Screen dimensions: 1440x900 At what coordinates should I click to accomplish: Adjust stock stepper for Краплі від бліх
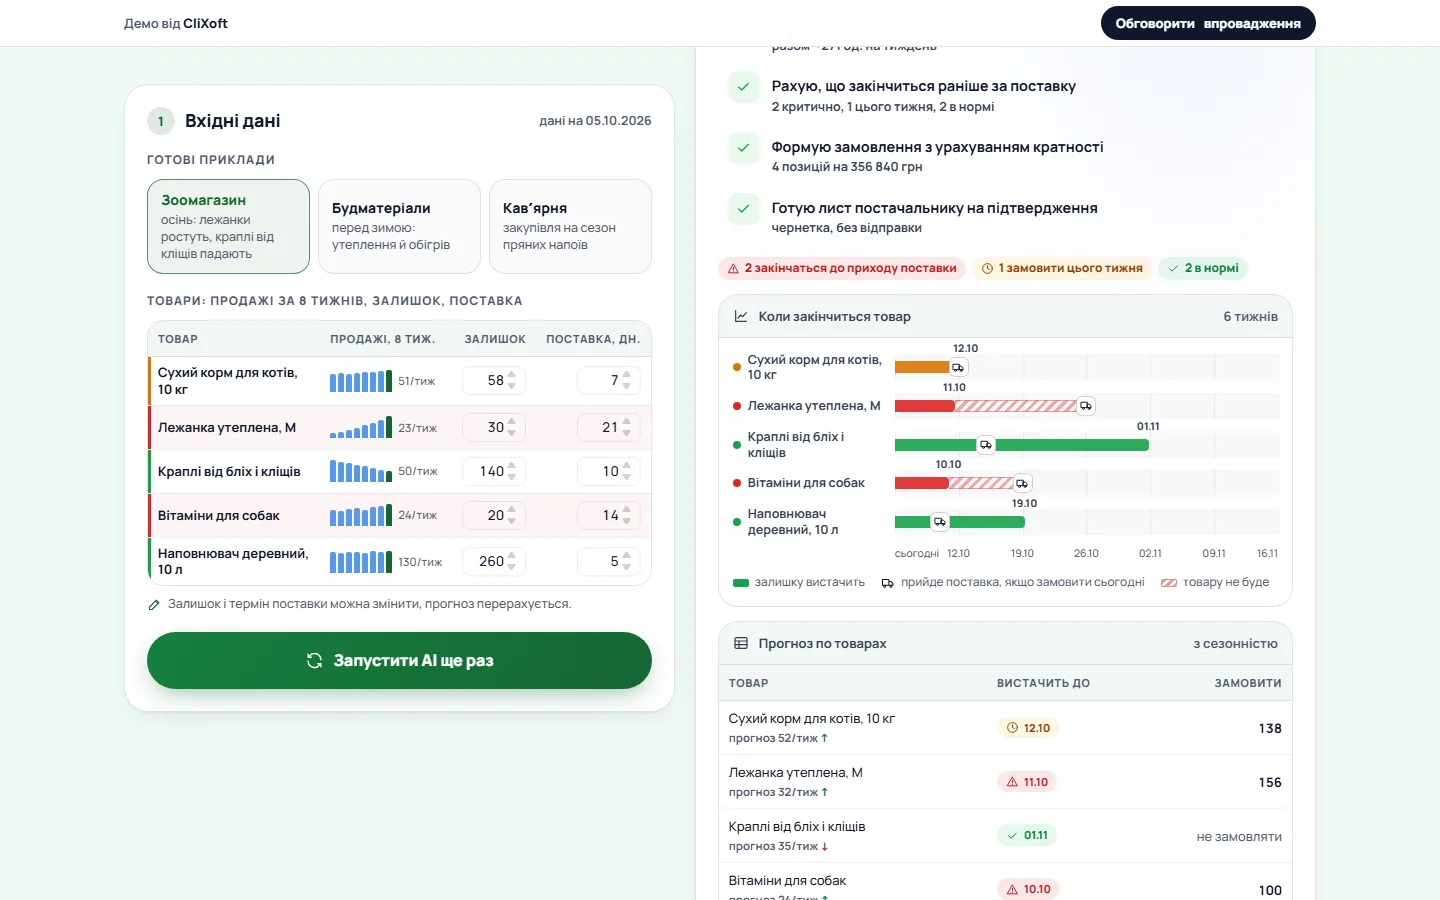click(512, 471)
